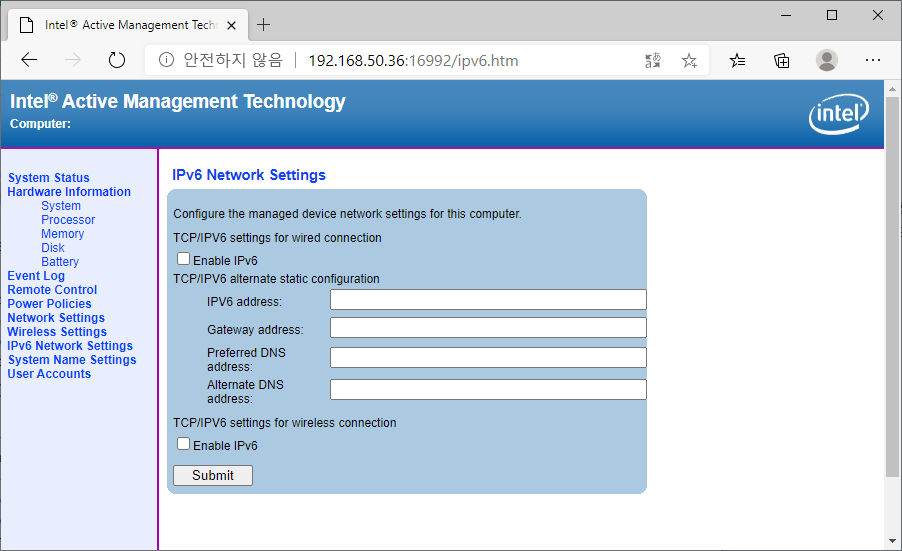Open the page translate icon
Image resolution: width=902 pixels, height=551 pixels.
[653, 60]
